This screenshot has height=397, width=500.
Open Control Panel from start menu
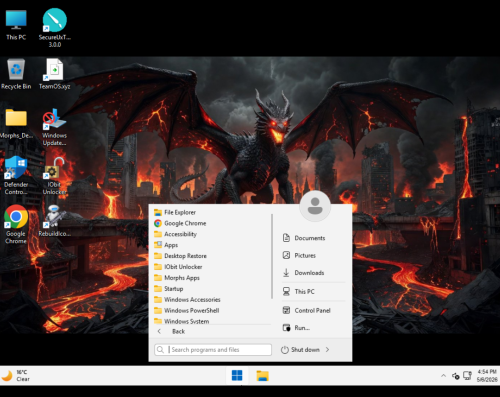tap(313, 310)
